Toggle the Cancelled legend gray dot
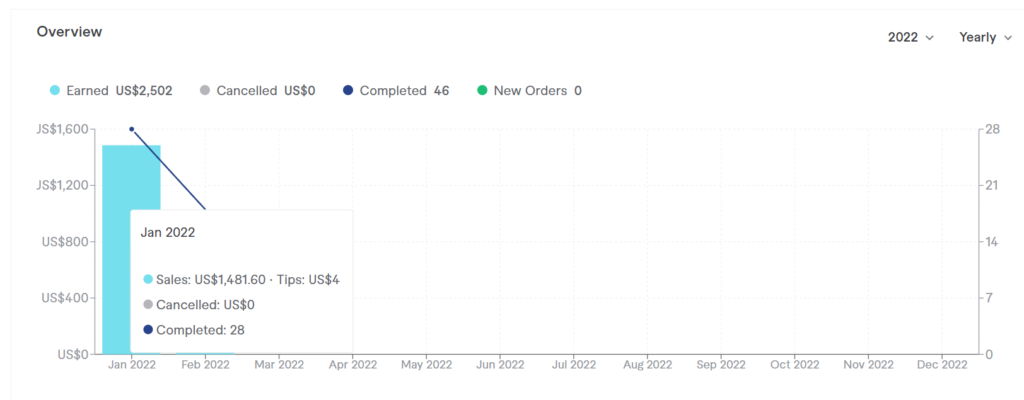This screenshot has width=1024, height=400. tap(205, 91)
